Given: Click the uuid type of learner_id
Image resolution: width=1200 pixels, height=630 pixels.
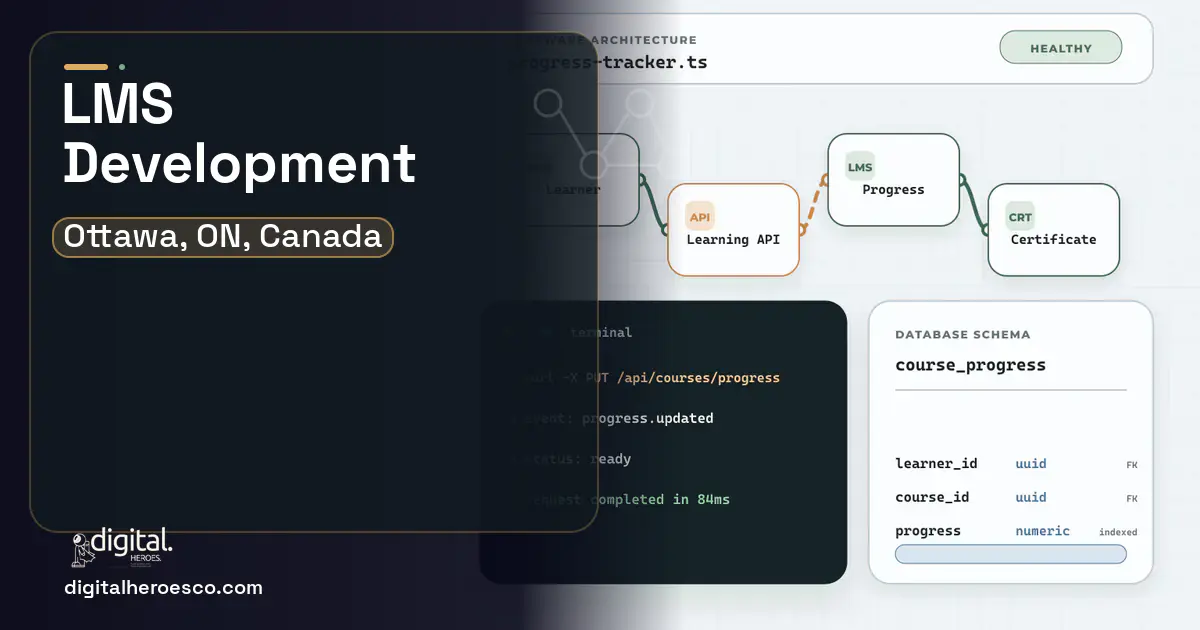Looking at the screenshot, I should [1031, 464].
